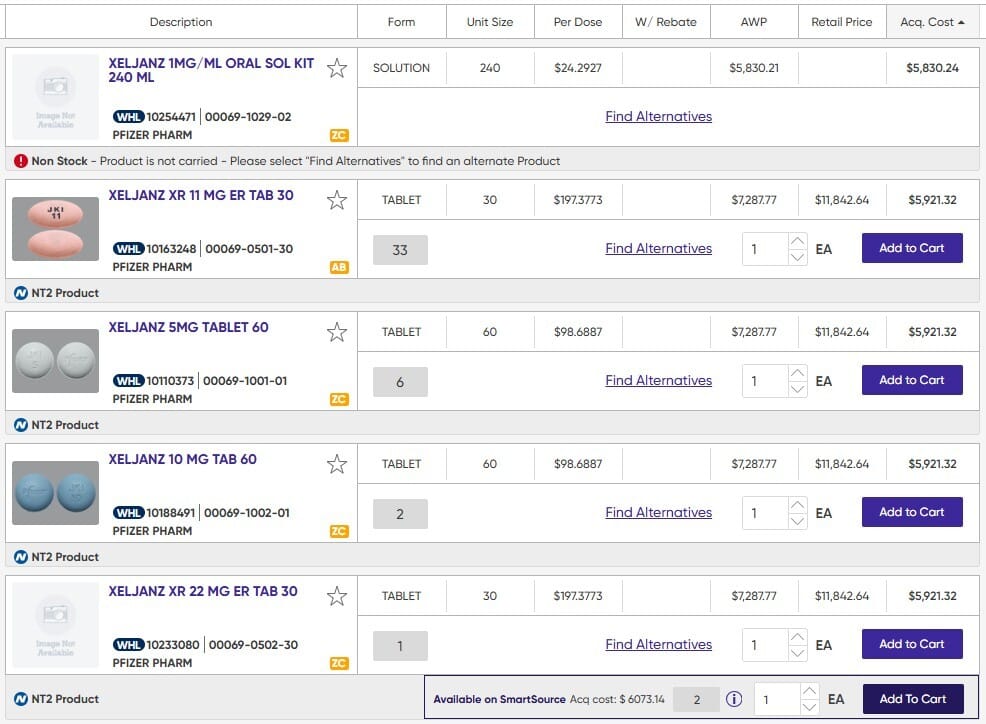Sort by AWP column header
The image size is (986, 724).
754,22
